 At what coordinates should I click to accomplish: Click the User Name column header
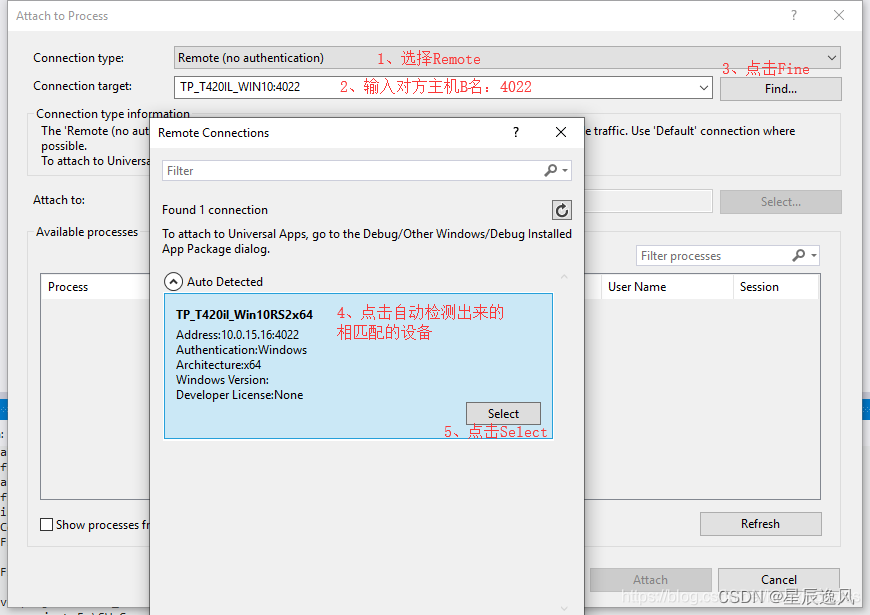click(x=640, y=287)
